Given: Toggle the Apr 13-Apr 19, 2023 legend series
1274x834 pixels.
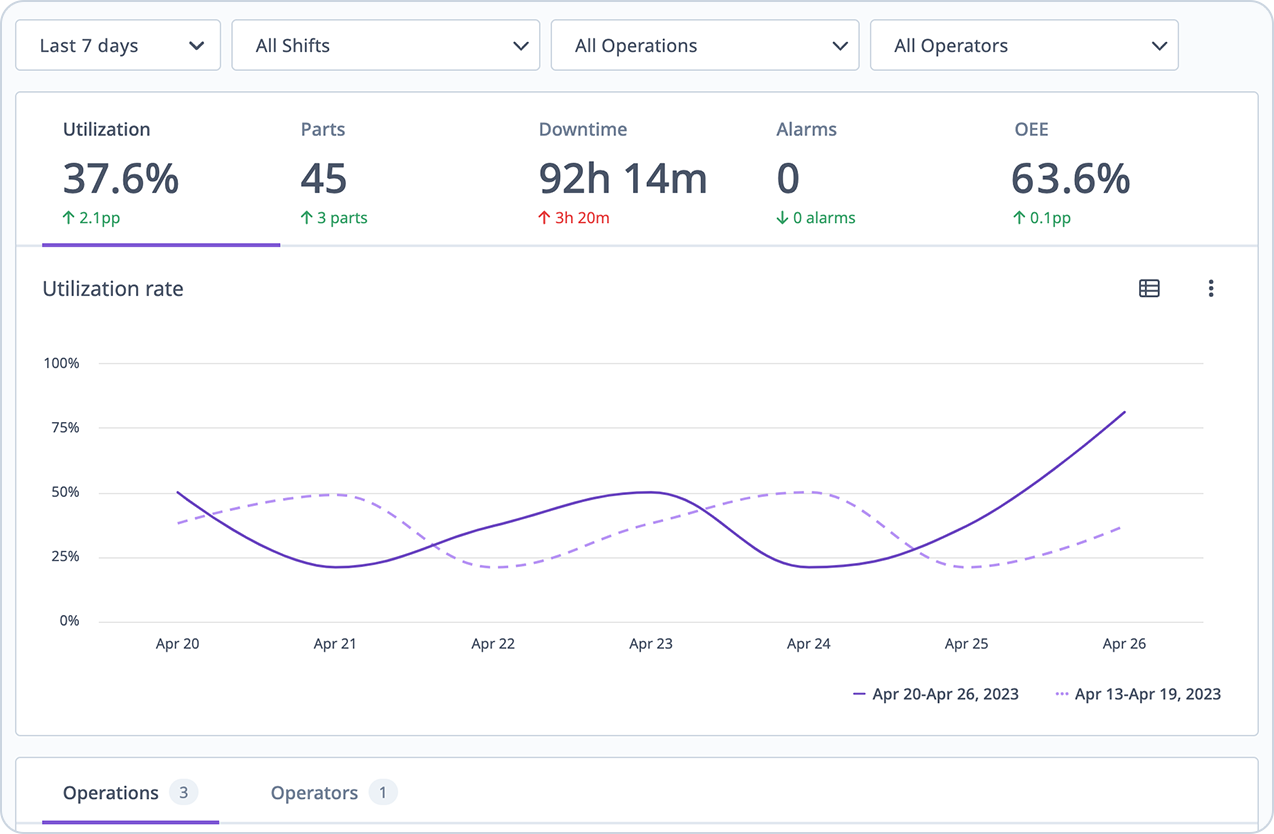Looking at the screenshot, I should (x=1138, y=694).
